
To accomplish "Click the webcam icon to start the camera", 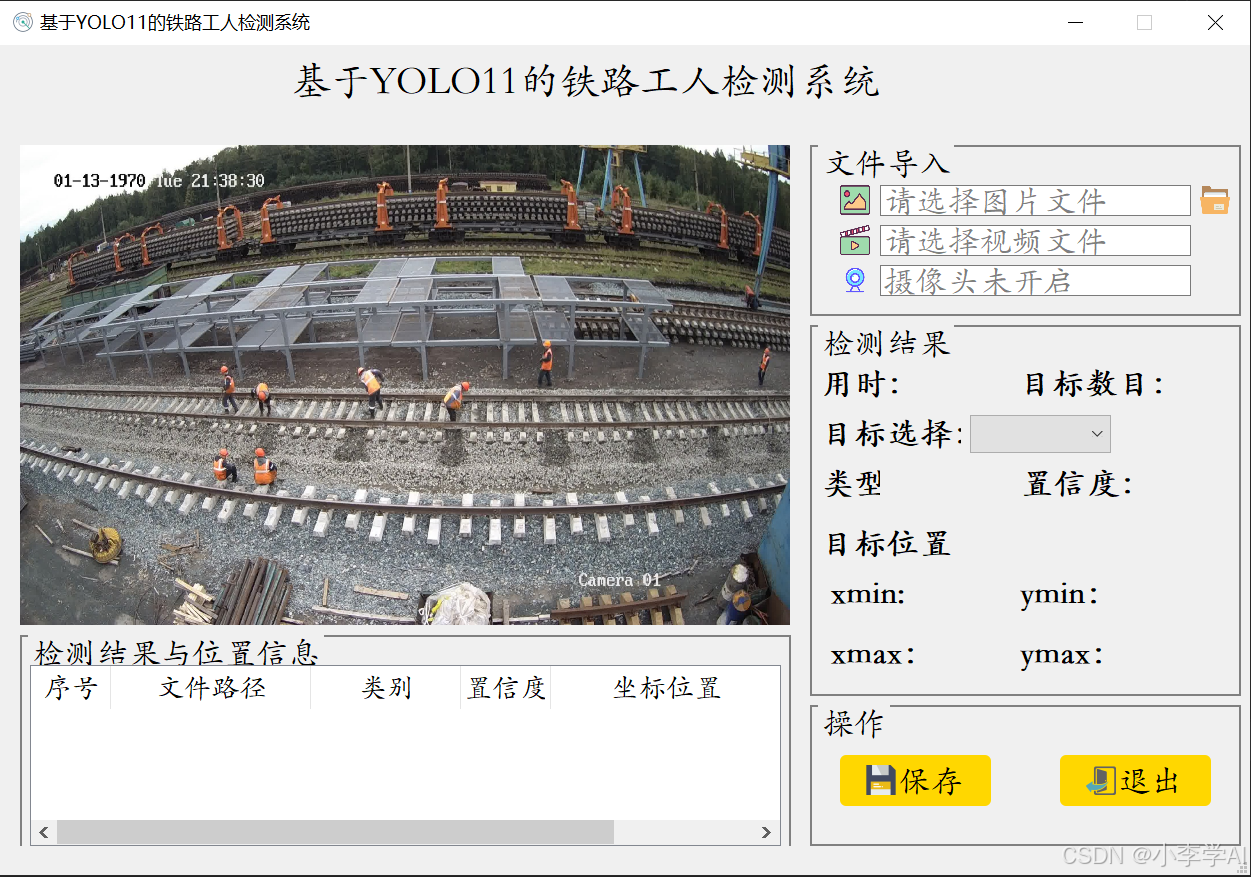I will click(x=853, y=280).
